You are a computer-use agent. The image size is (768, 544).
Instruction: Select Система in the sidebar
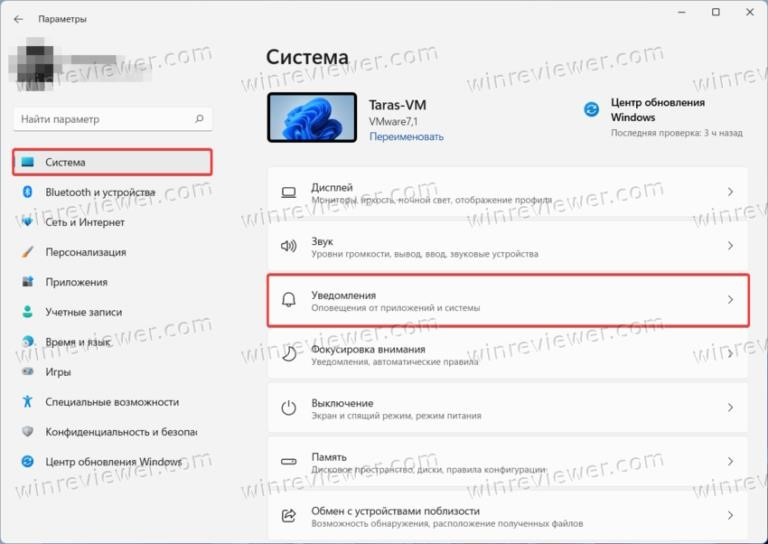[x=113, y=162]
